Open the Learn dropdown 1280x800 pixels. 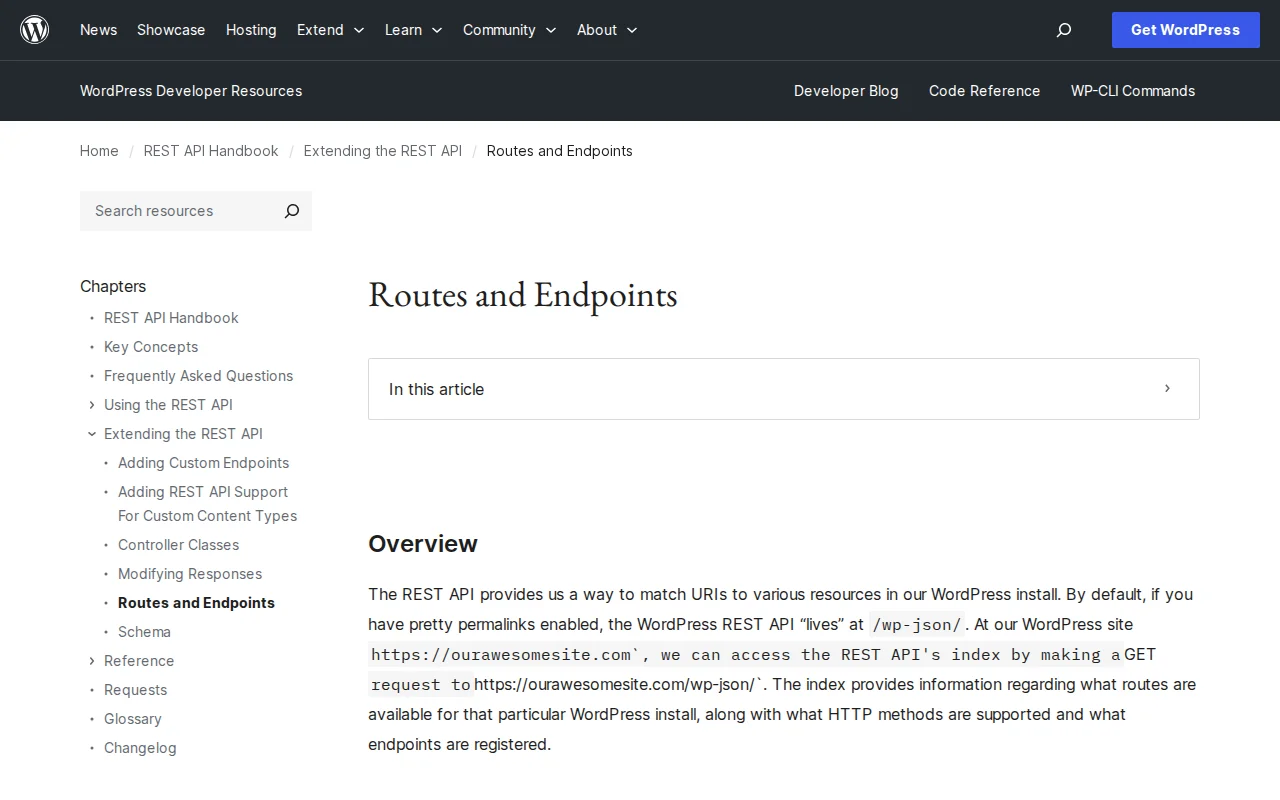tap(413, 30)
